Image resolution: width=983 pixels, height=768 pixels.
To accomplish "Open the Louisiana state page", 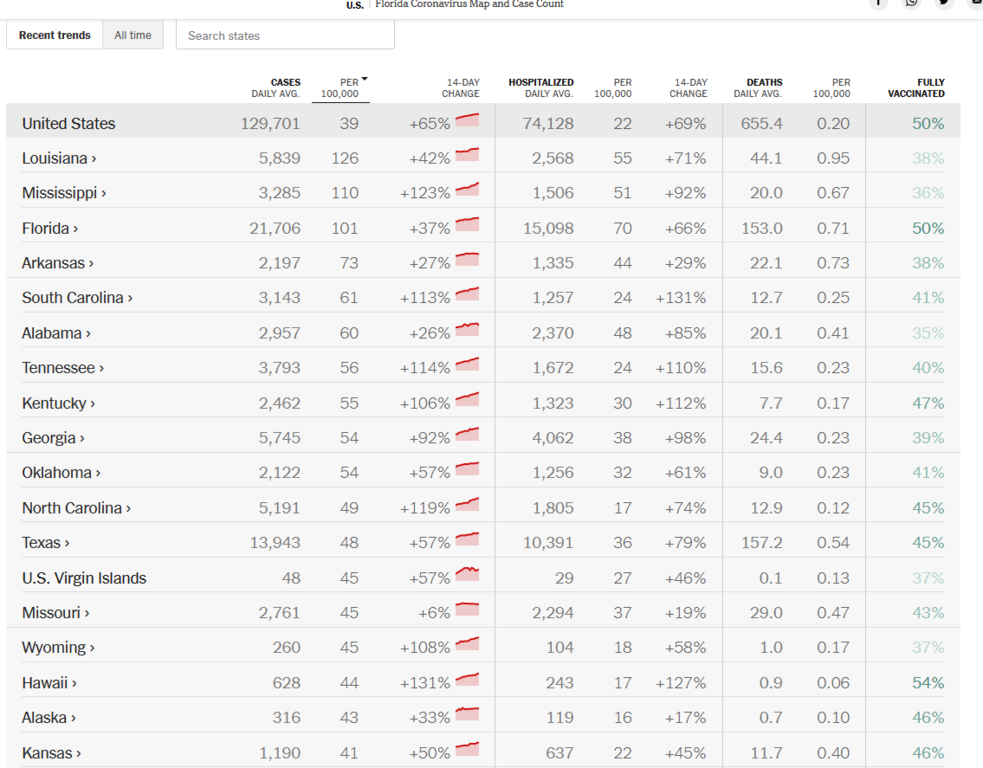I will 59,158.
